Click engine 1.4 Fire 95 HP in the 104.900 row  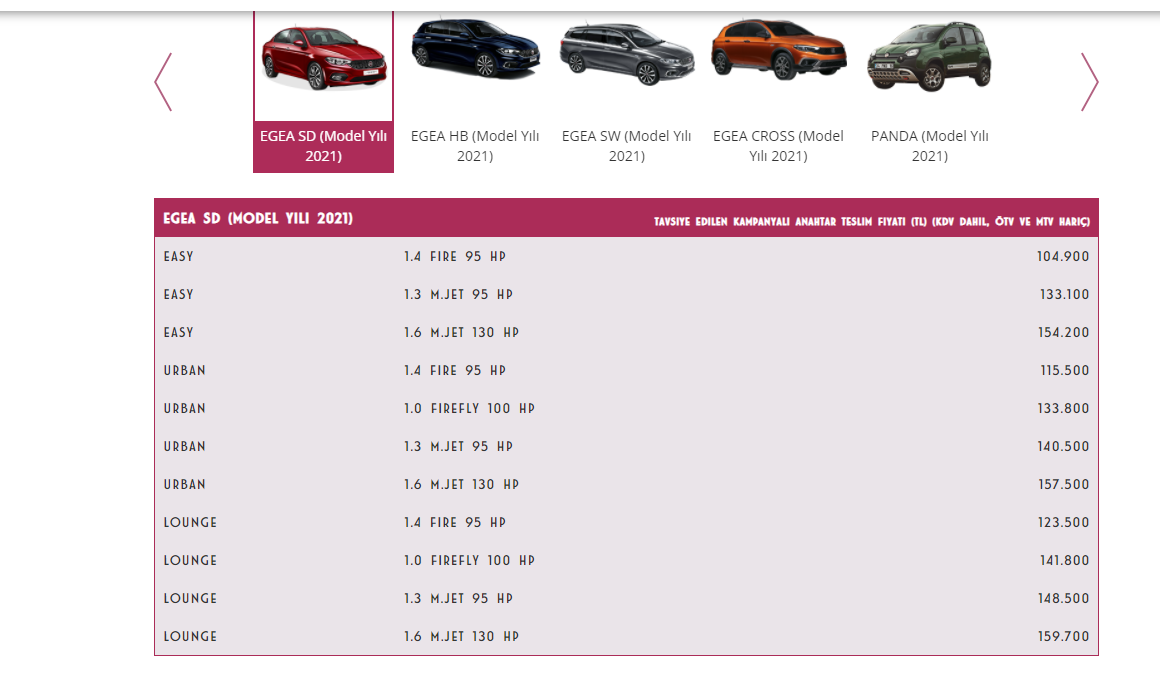click(455, 257)
